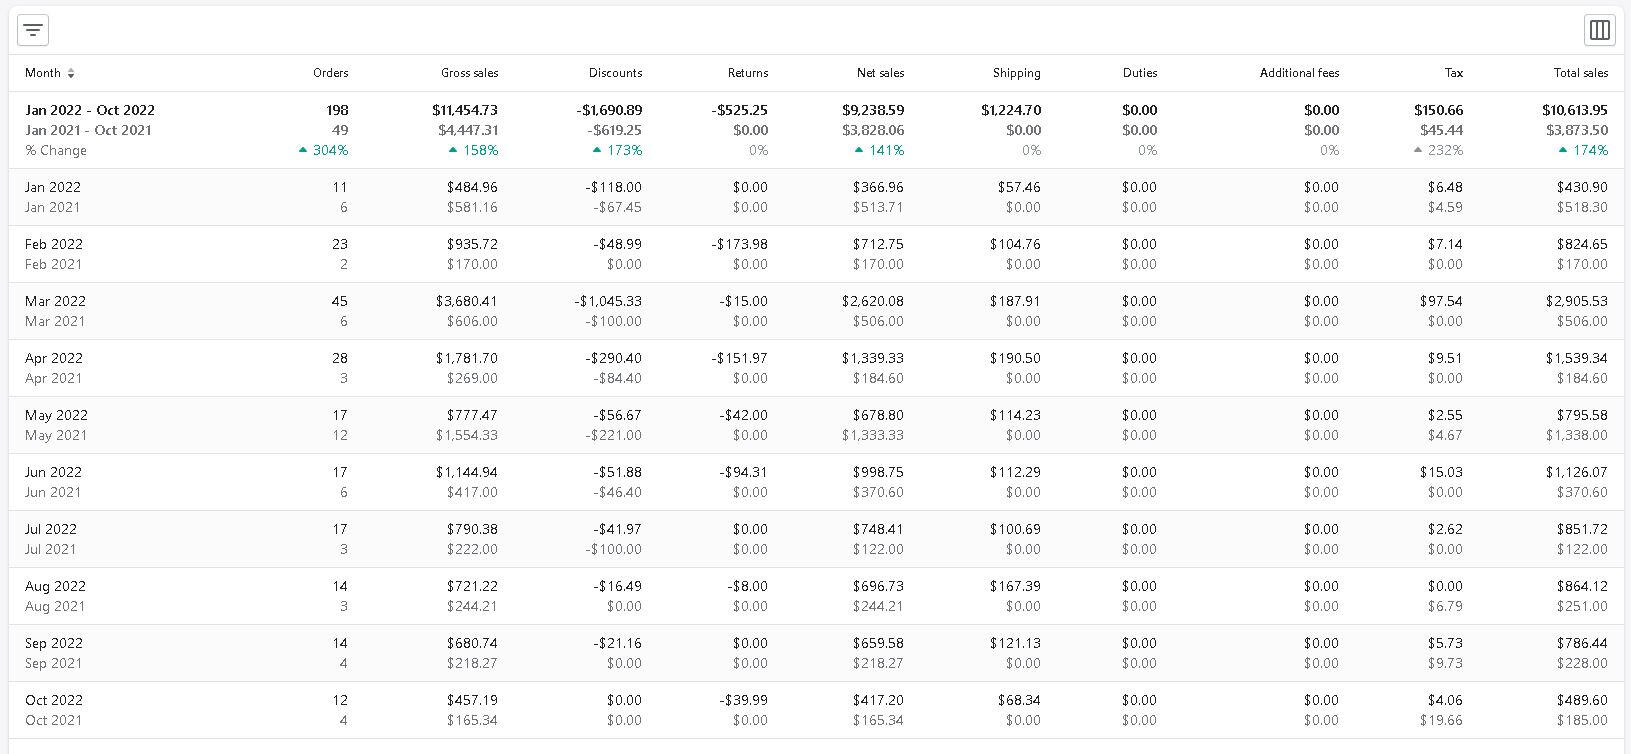The width and height of the screenshot is (1631, 754).
Task: Click Jun 2022 total sales $1,126.07
Action: (1577, 472)
